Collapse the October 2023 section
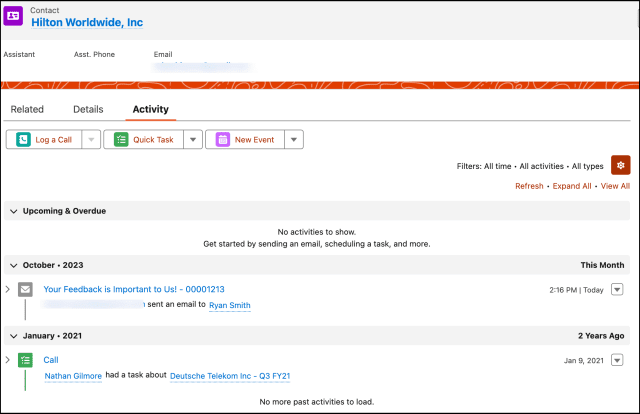Viewport: 640px width, 414px height. (x=13, y=265)
